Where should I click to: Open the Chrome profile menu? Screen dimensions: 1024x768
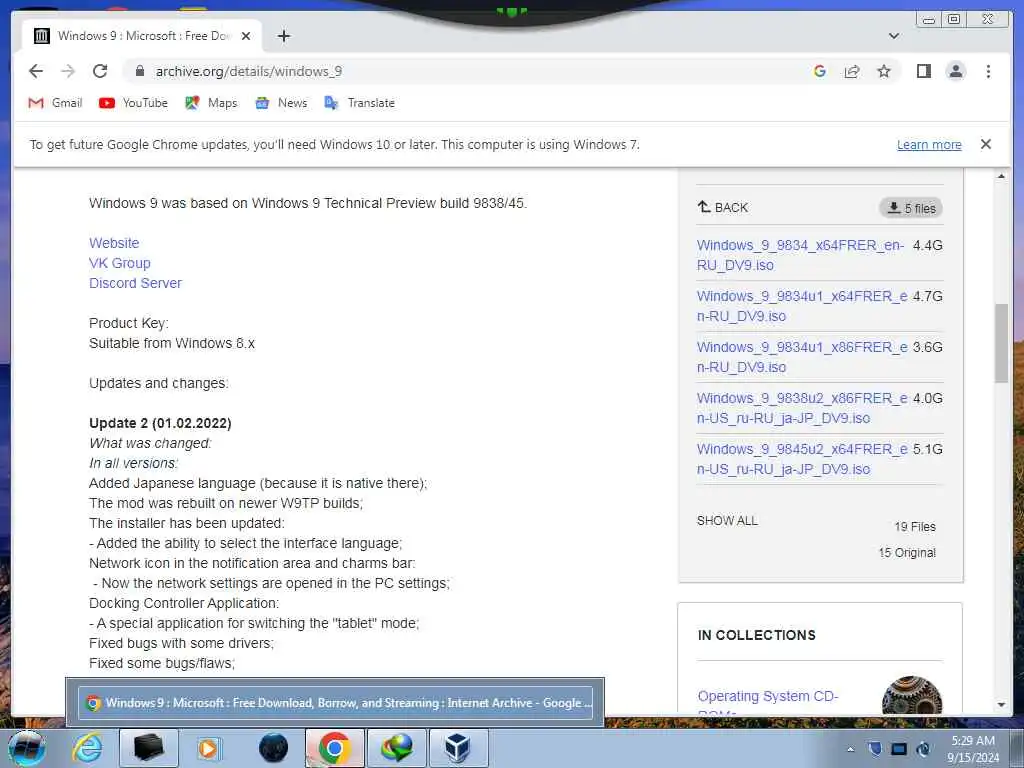pyautogui.click(x=955, y=71)
